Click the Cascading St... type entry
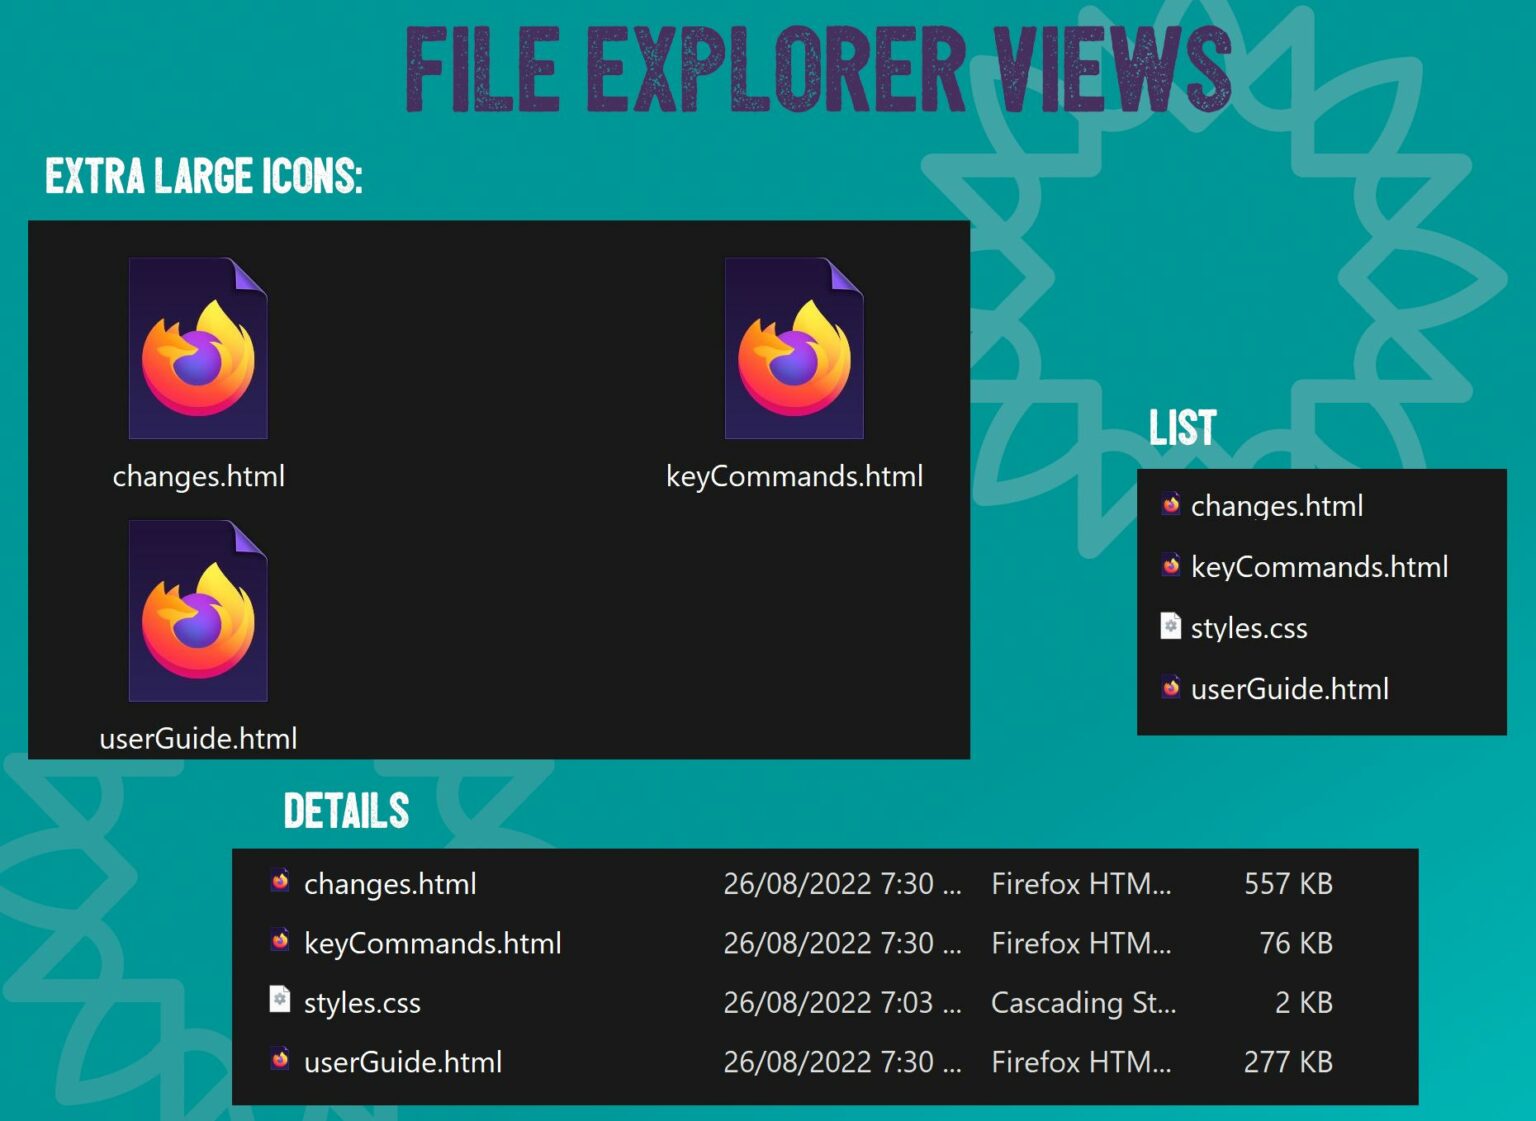Viewport: 1536px width, 1121px height. [1083, 1002]
